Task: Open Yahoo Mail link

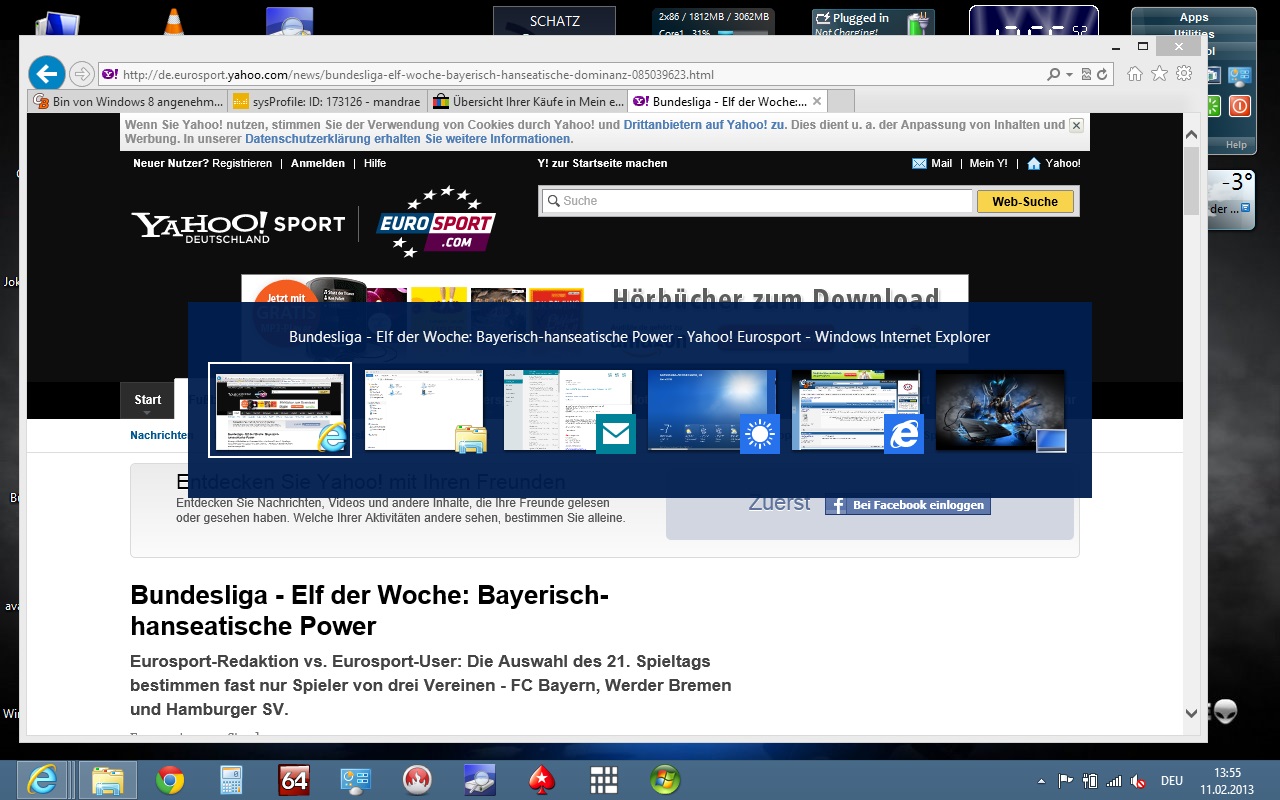Action: tap(932, 163)
